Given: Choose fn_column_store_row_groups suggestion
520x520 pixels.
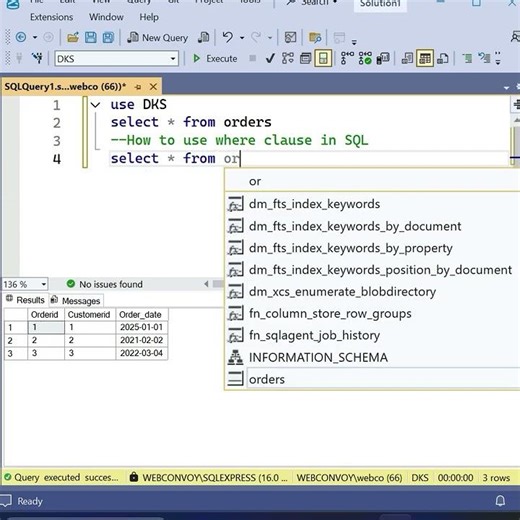Looking at the screenshot, I should [373, 313].
